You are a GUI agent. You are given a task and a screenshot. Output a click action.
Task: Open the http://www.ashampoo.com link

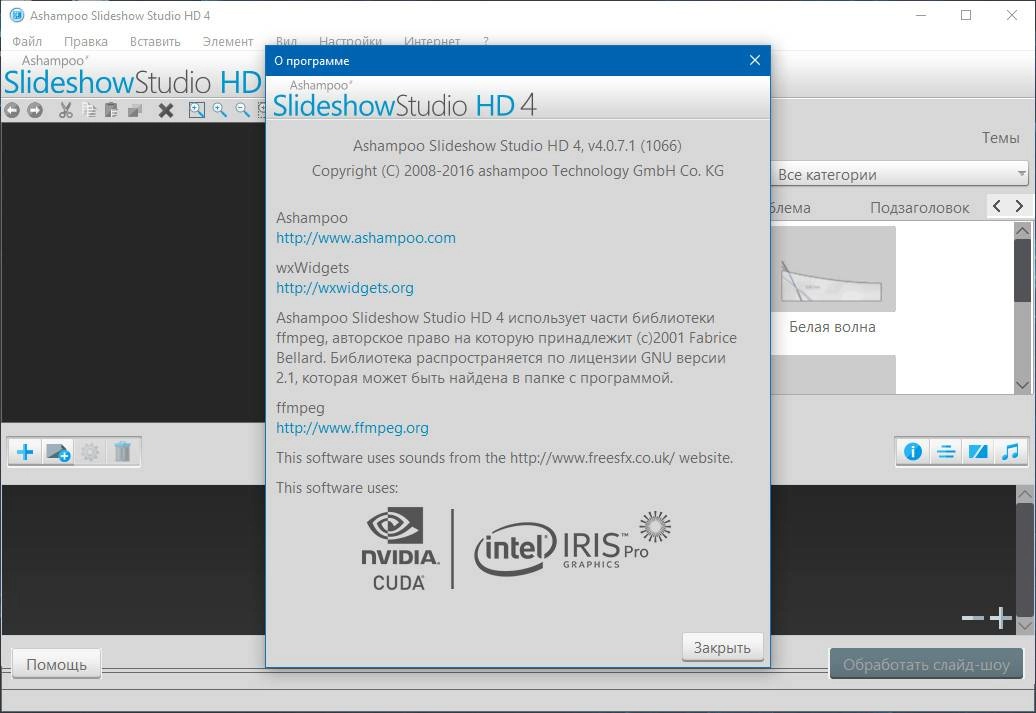point(366,238)
